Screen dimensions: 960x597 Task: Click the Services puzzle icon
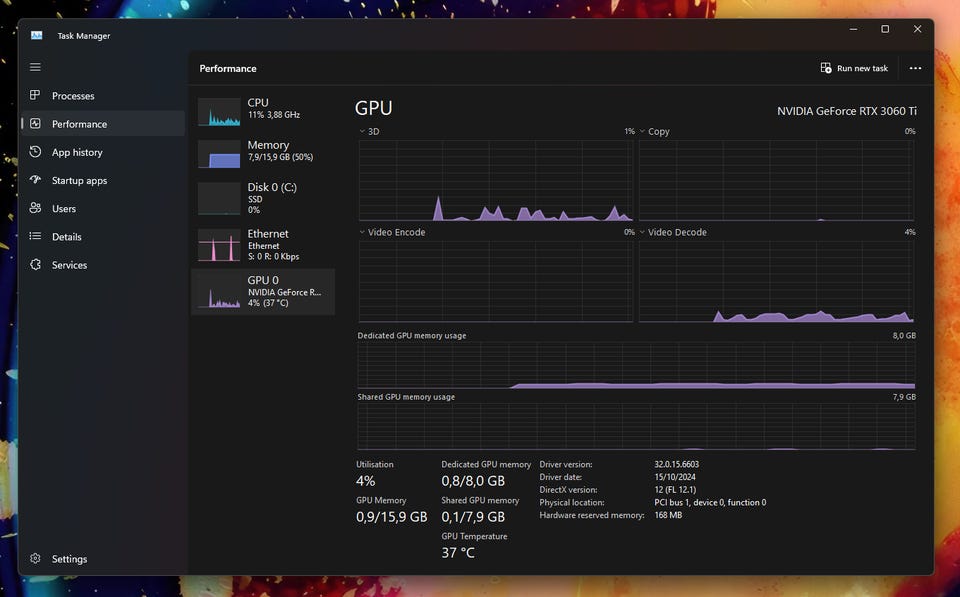(35, 264)
